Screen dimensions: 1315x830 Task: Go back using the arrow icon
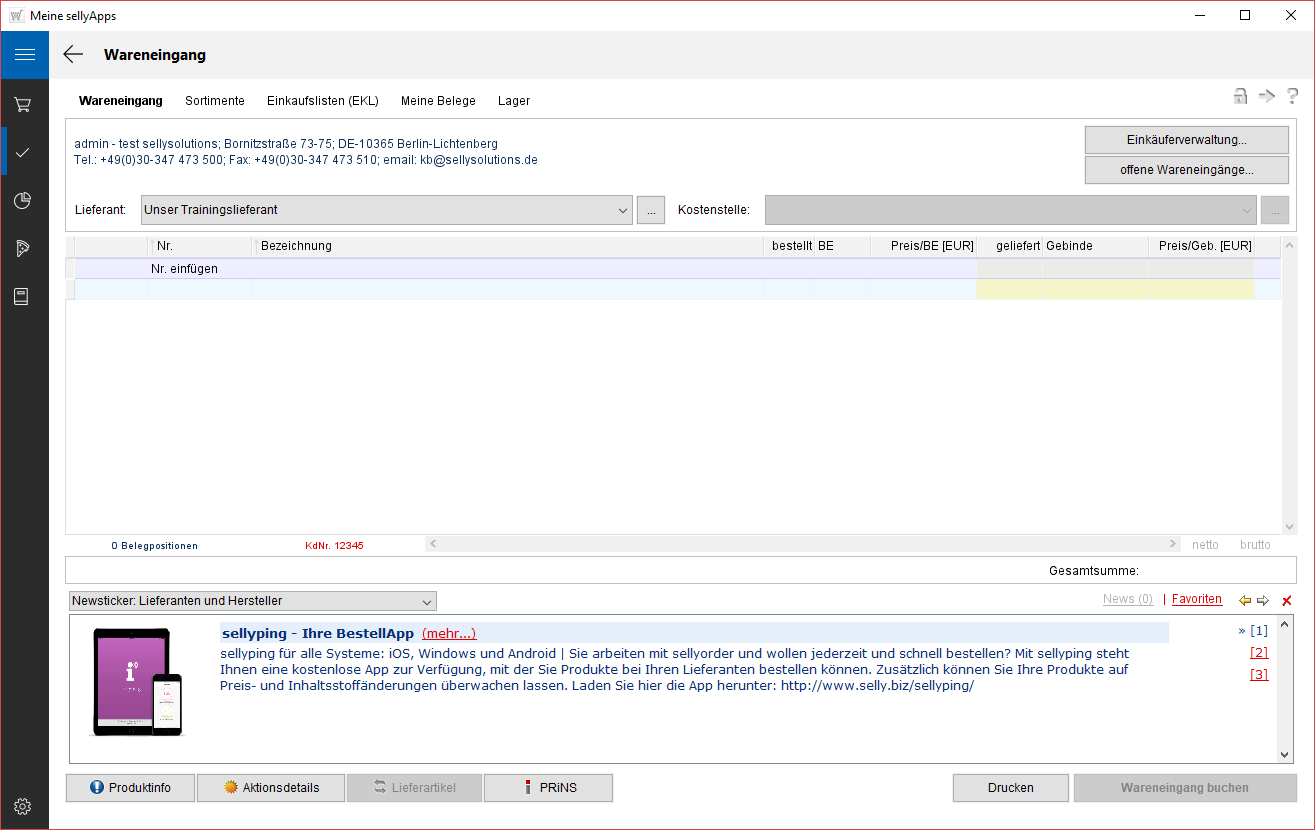click(x=73, y=55)
